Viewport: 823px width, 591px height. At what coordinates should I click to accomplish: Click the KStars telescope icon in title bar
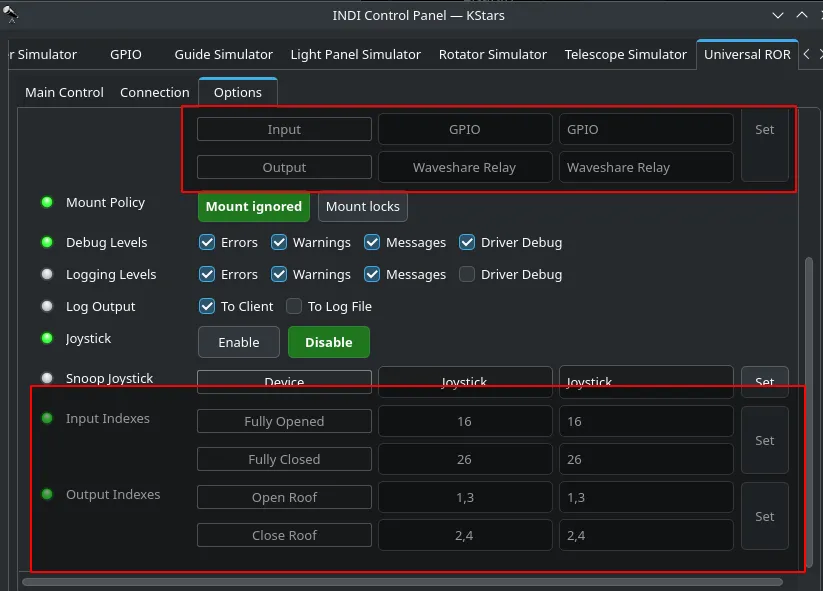click(x=10, y=14)
